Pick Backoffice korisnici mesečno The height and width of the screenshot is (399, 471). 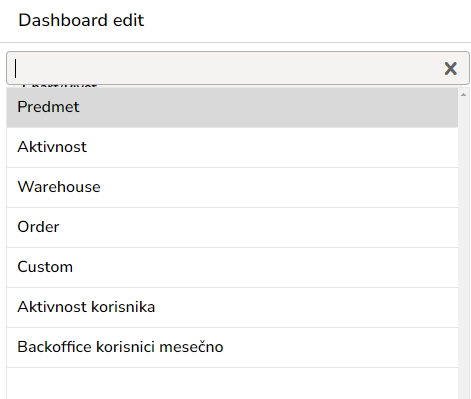point(232,347)
